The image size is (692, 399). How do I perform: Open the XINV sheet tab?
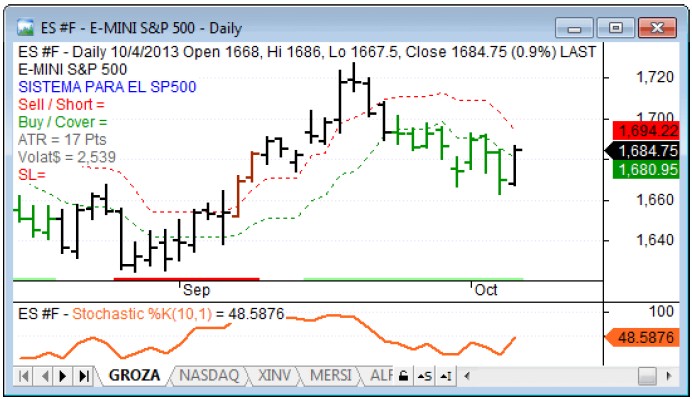coord(274,376)
